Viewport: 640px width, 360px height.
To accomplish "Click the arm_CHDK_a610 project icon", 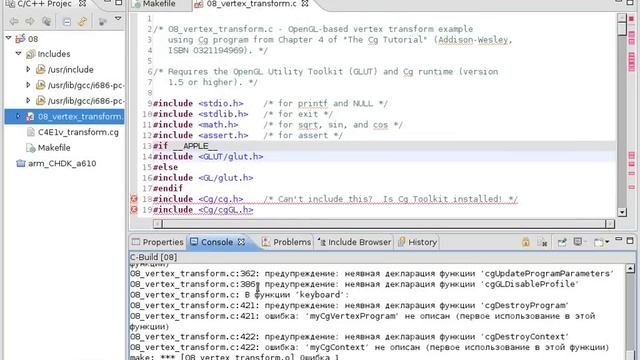I will (x=21, y=163).
